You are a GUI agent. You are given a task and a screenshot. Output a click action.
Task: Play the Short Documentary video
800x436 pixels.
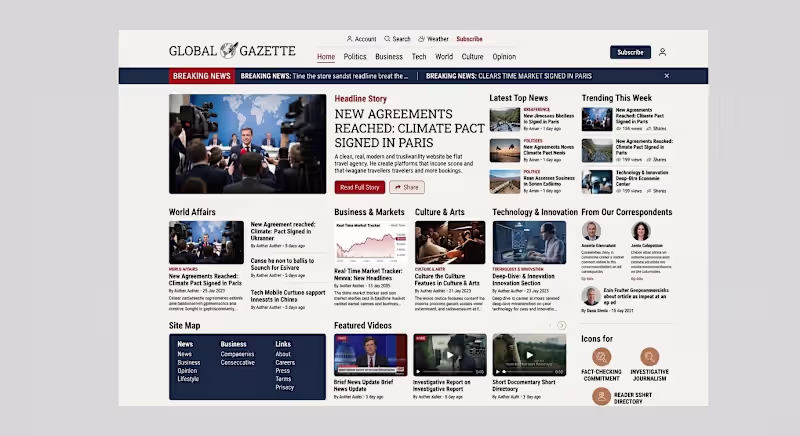[529, 355]
